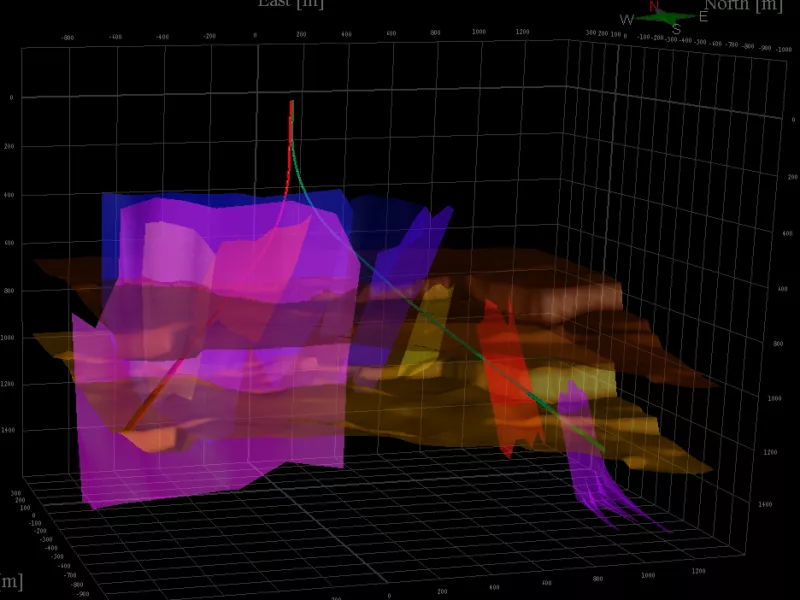The image size is (800, 600).
Task: Click the S letter on compass
Action: (677, 30)
